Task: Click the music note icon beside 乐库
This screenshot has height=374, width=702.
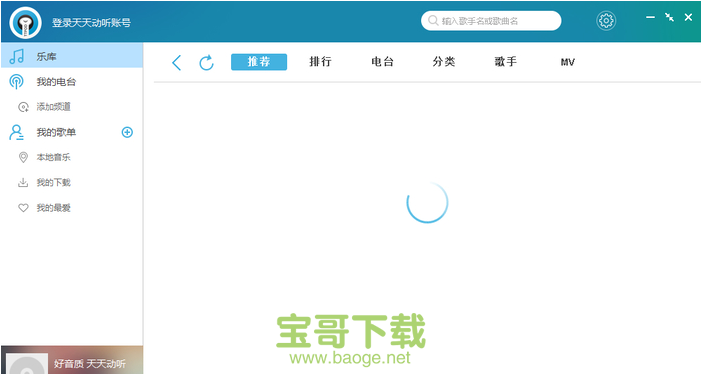Action: pyautogui.click(x=17, y=56)
